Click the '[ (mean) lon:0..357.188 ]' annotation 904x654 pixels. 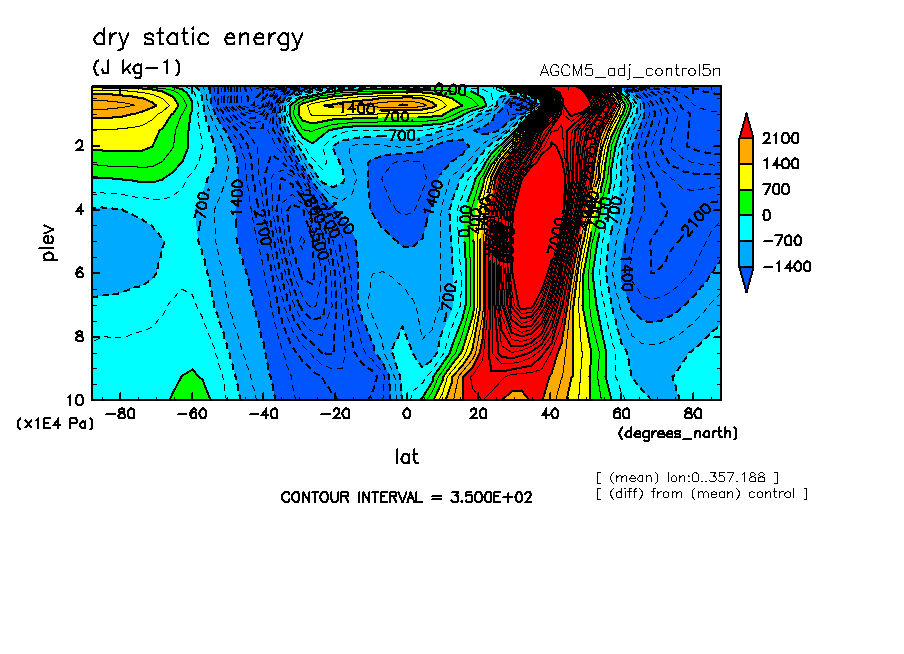click(x=687, y=478)
